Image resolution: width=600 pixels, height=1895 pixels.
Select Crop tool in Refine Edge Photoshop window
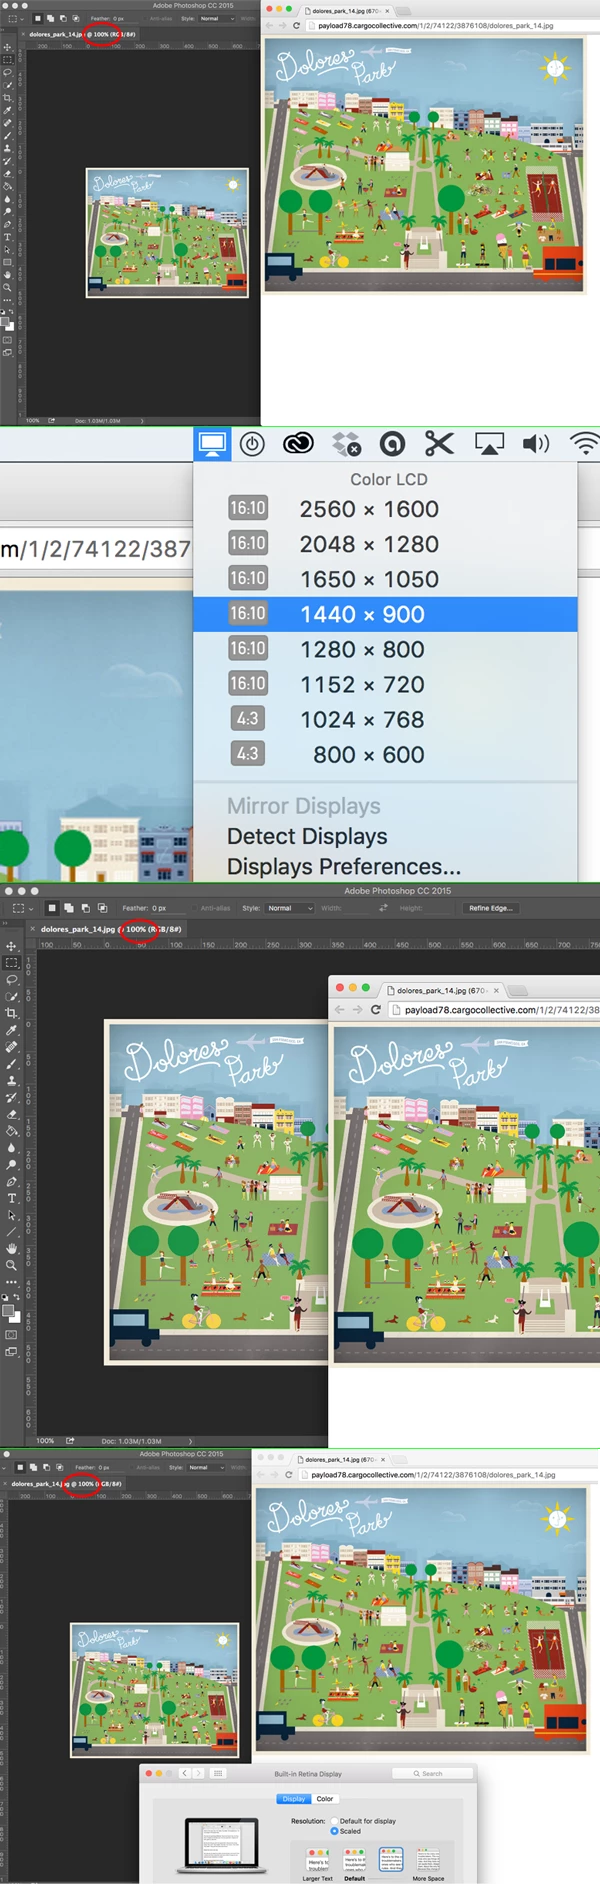click(x=11, y=1013)
